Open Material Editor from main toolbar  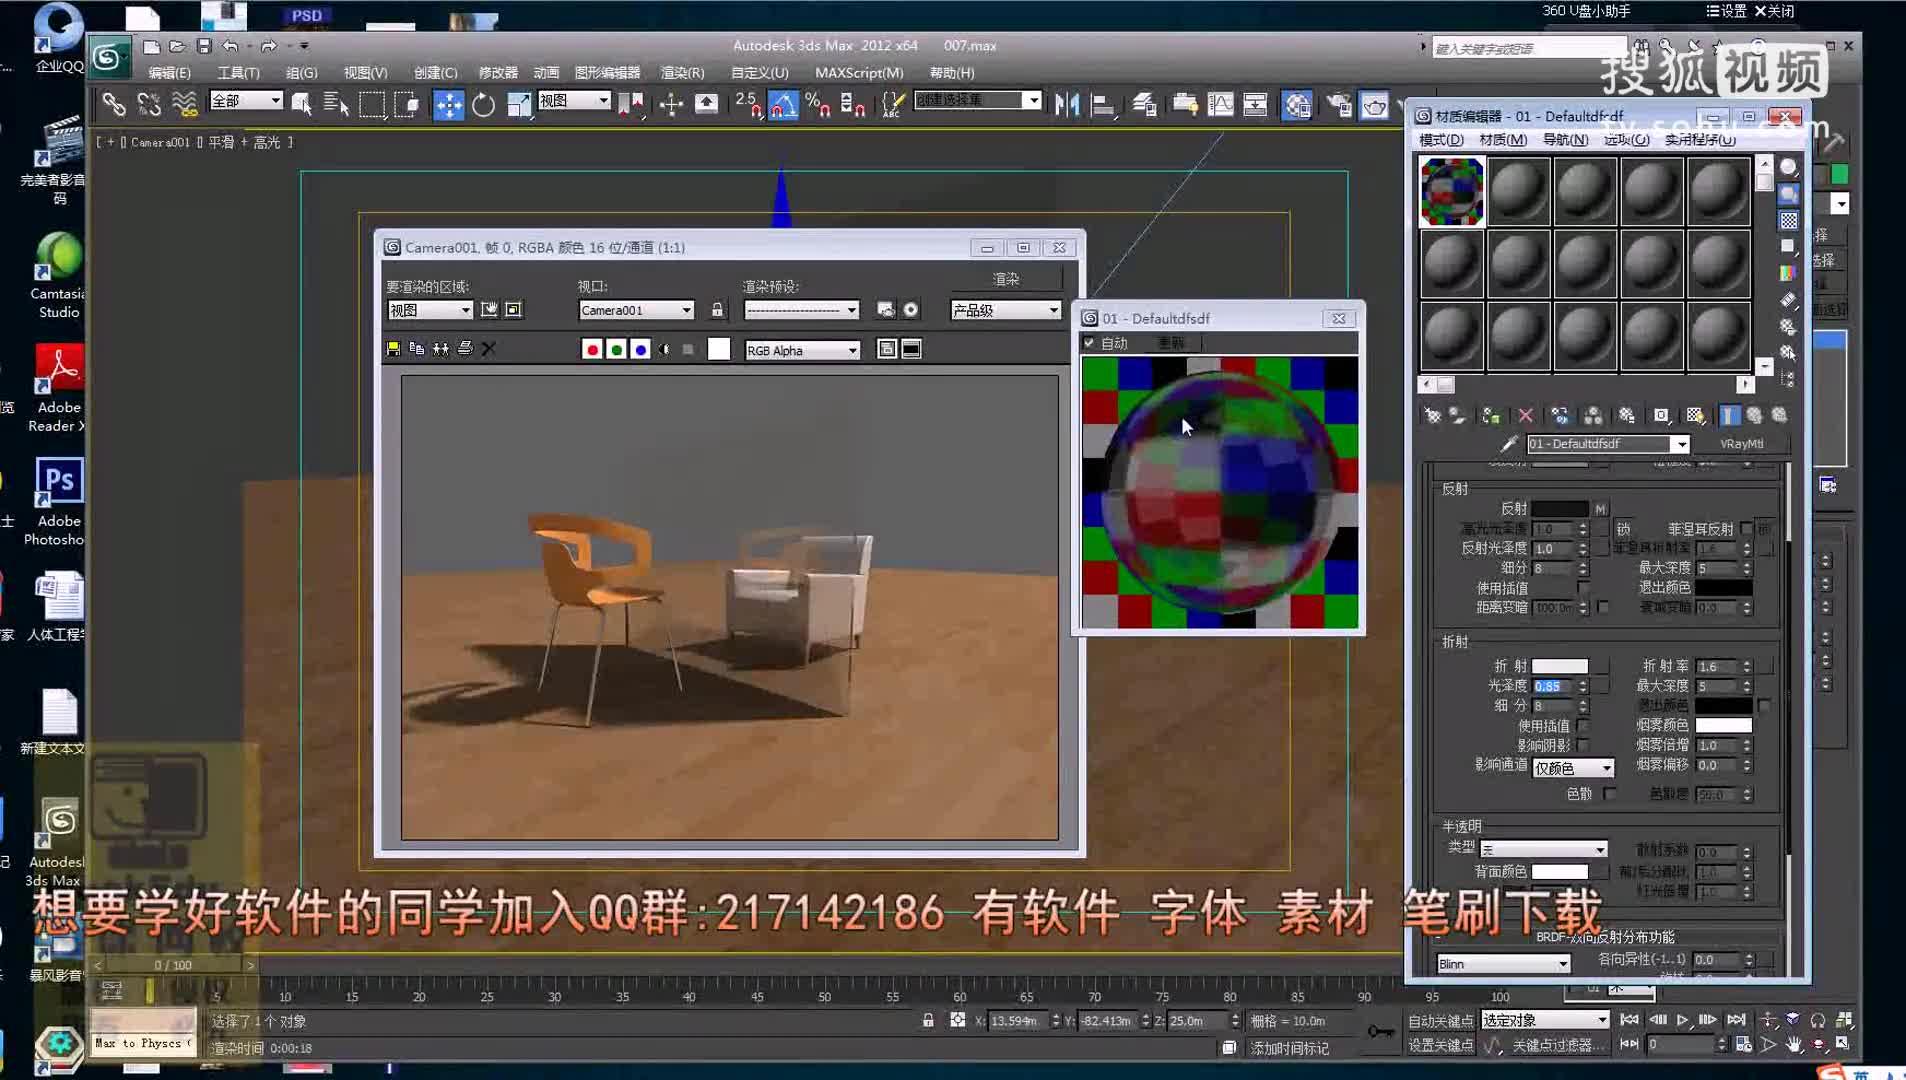(x=1297, y=105)
